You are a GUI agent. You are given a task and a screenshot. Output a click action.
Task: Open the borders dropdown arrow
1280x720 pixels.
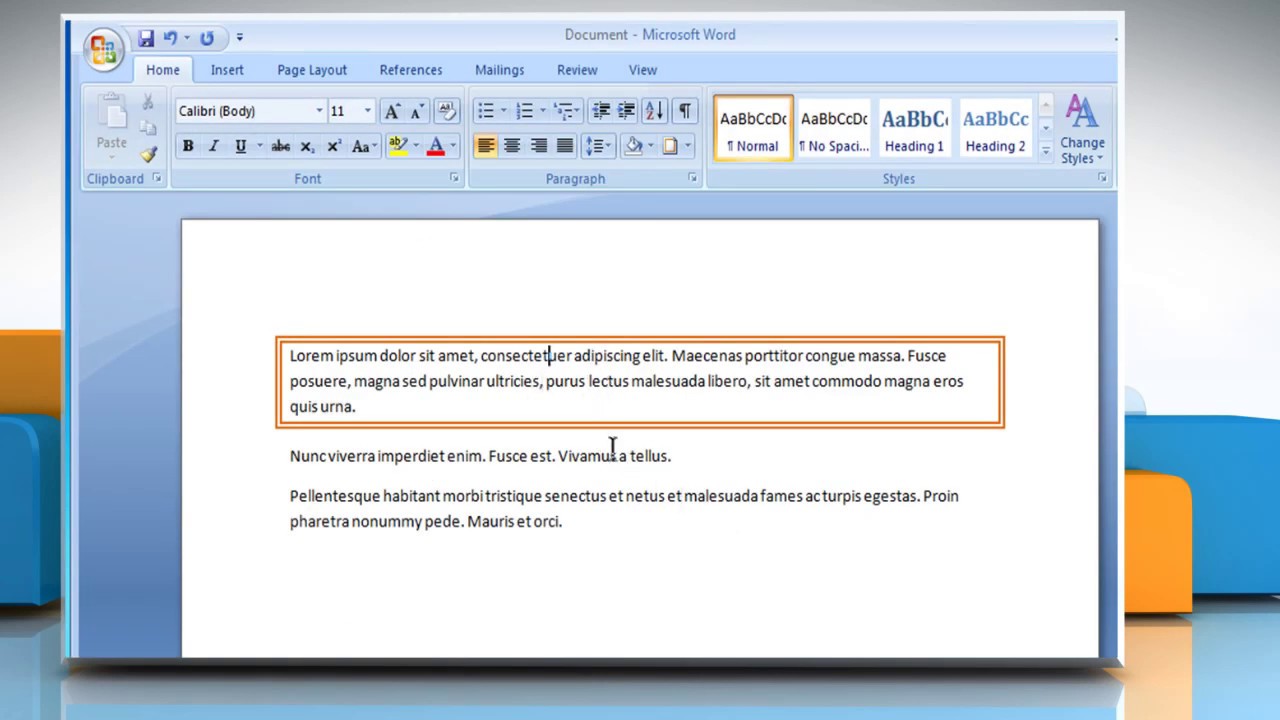(x=688, y=146)
